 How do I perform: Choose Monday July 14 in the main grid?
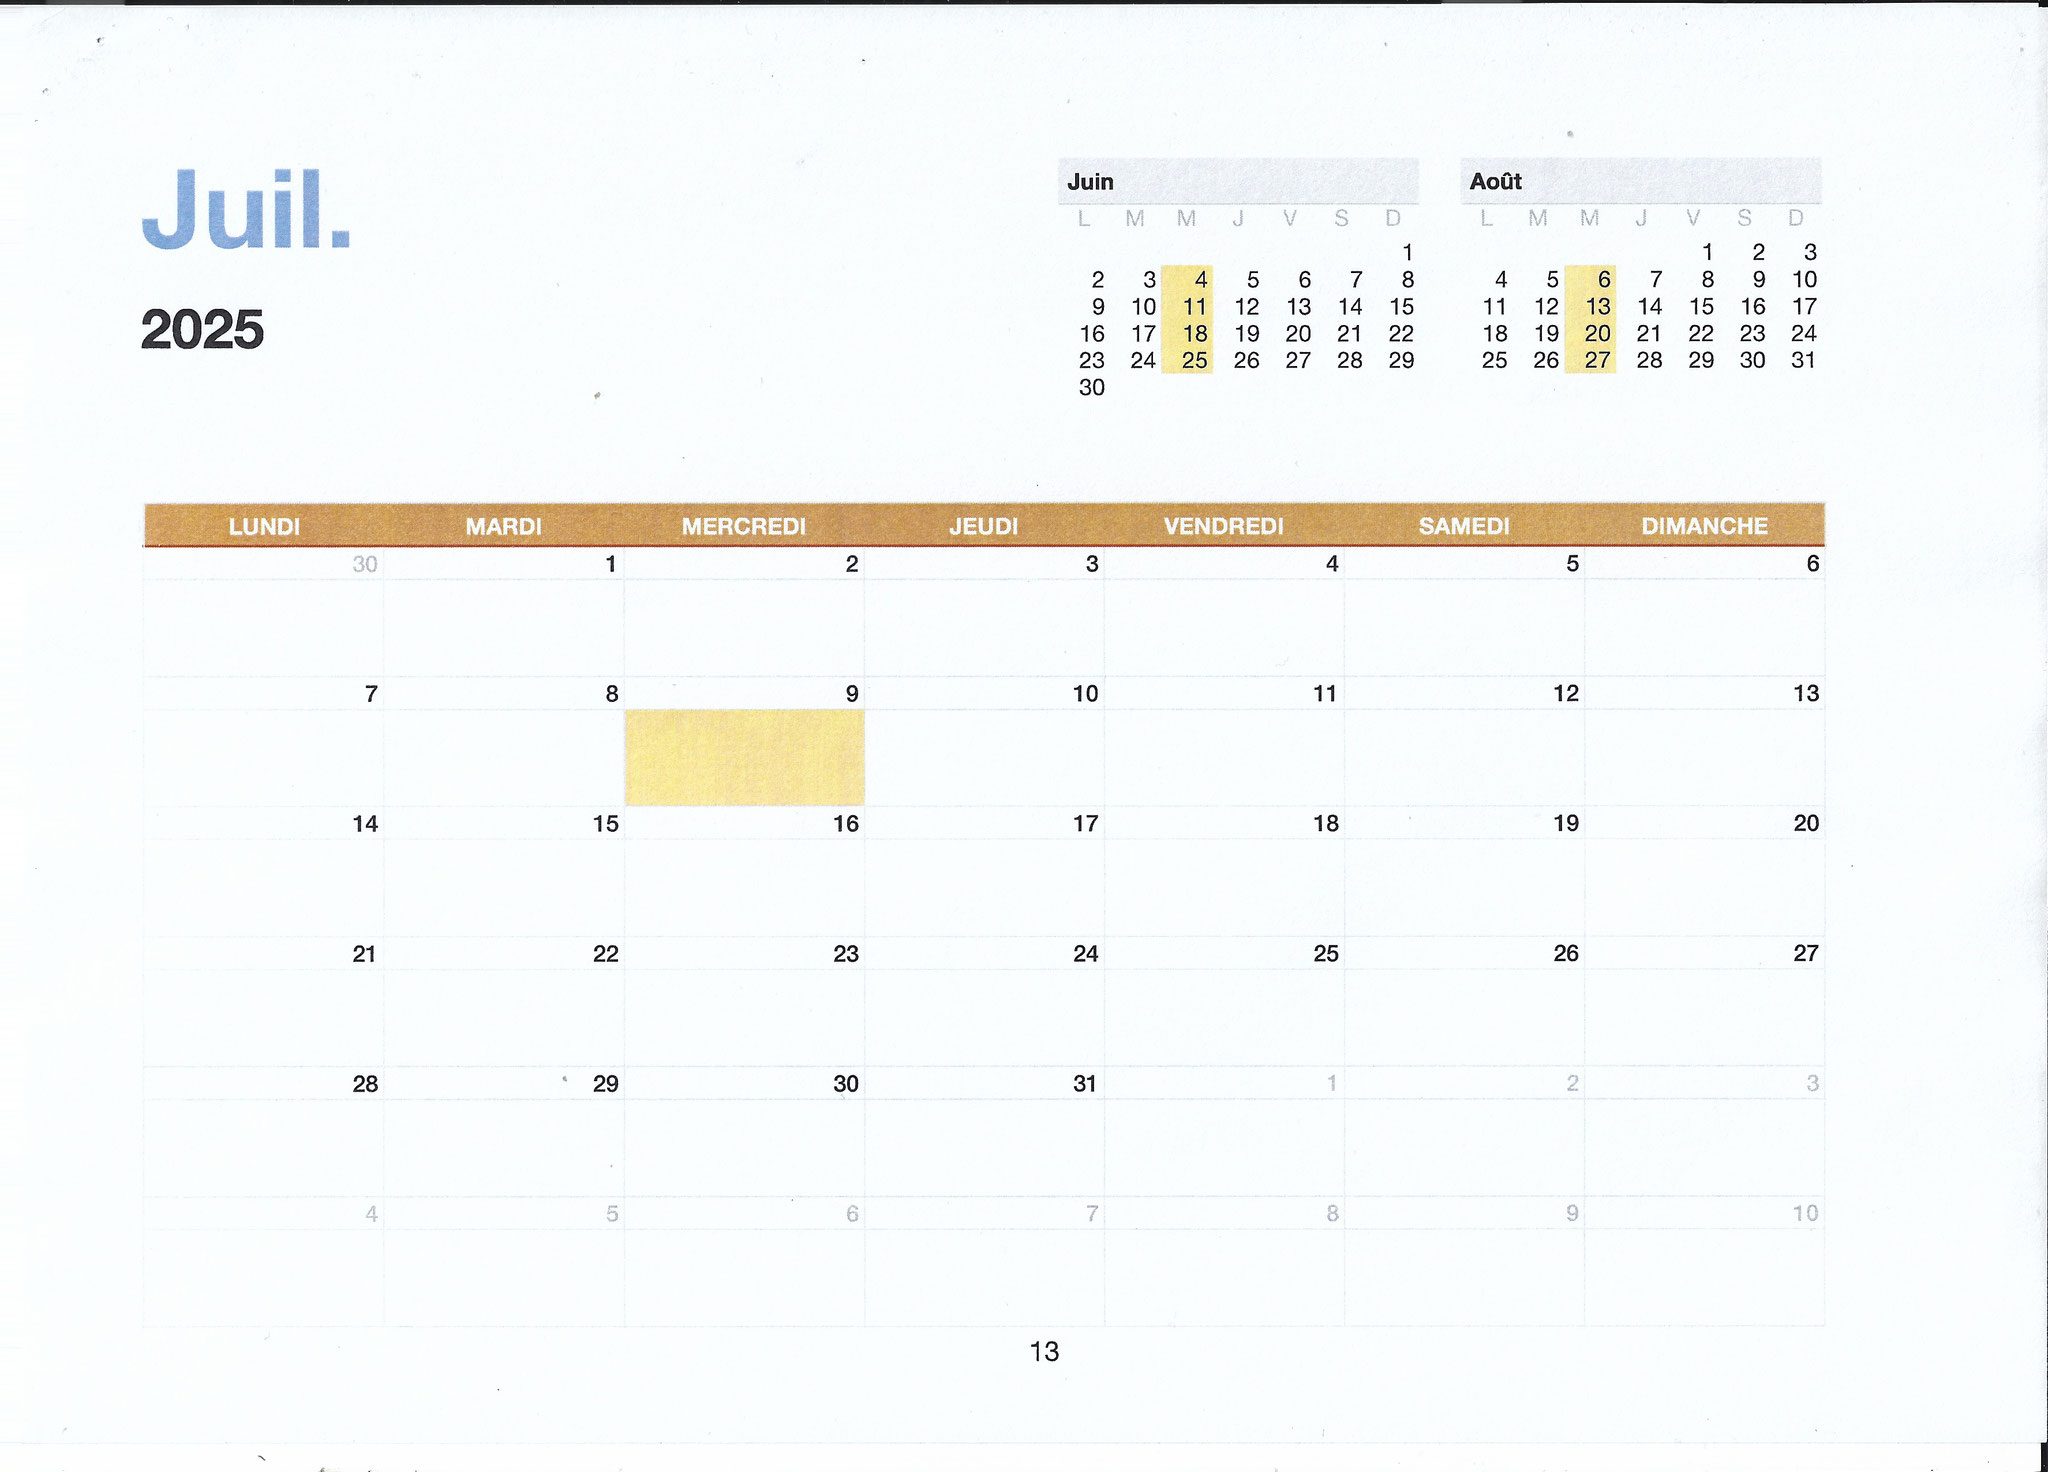click(365, 824)
